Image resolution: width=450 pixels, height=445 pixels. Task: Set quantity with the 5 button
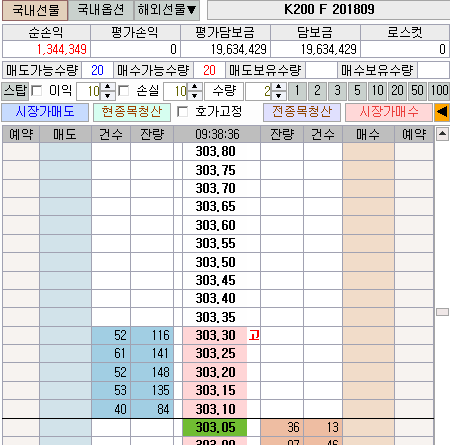357,91
